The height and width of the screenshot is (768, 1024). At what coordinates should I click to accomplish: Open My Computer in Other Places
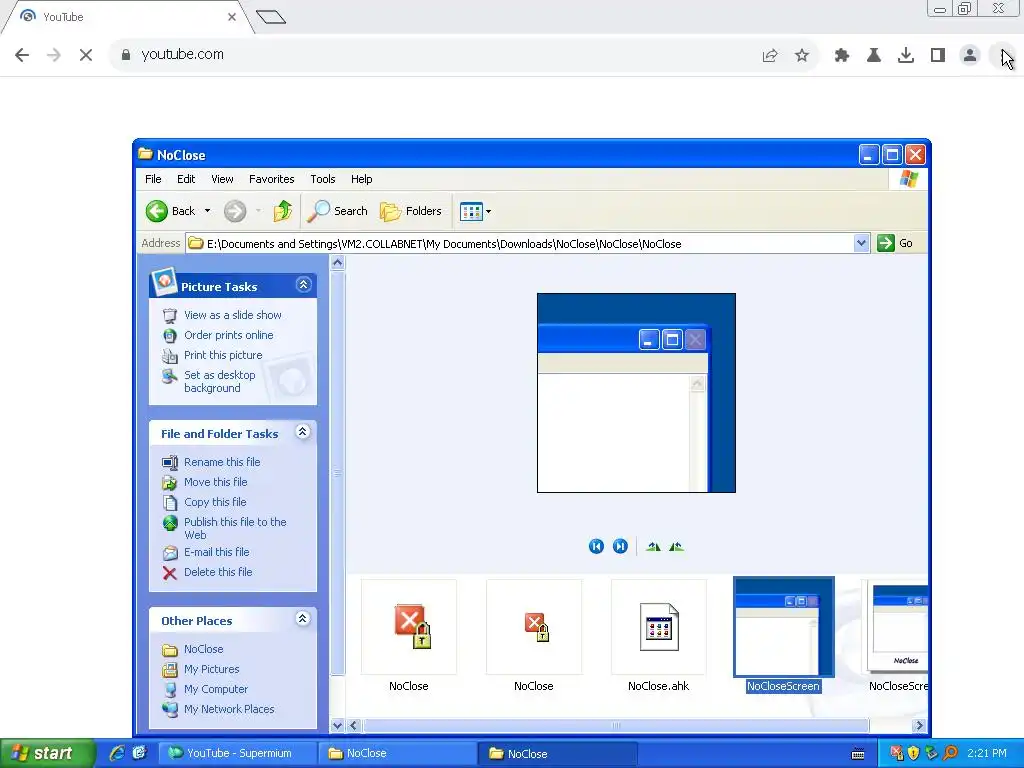[216, 689]
